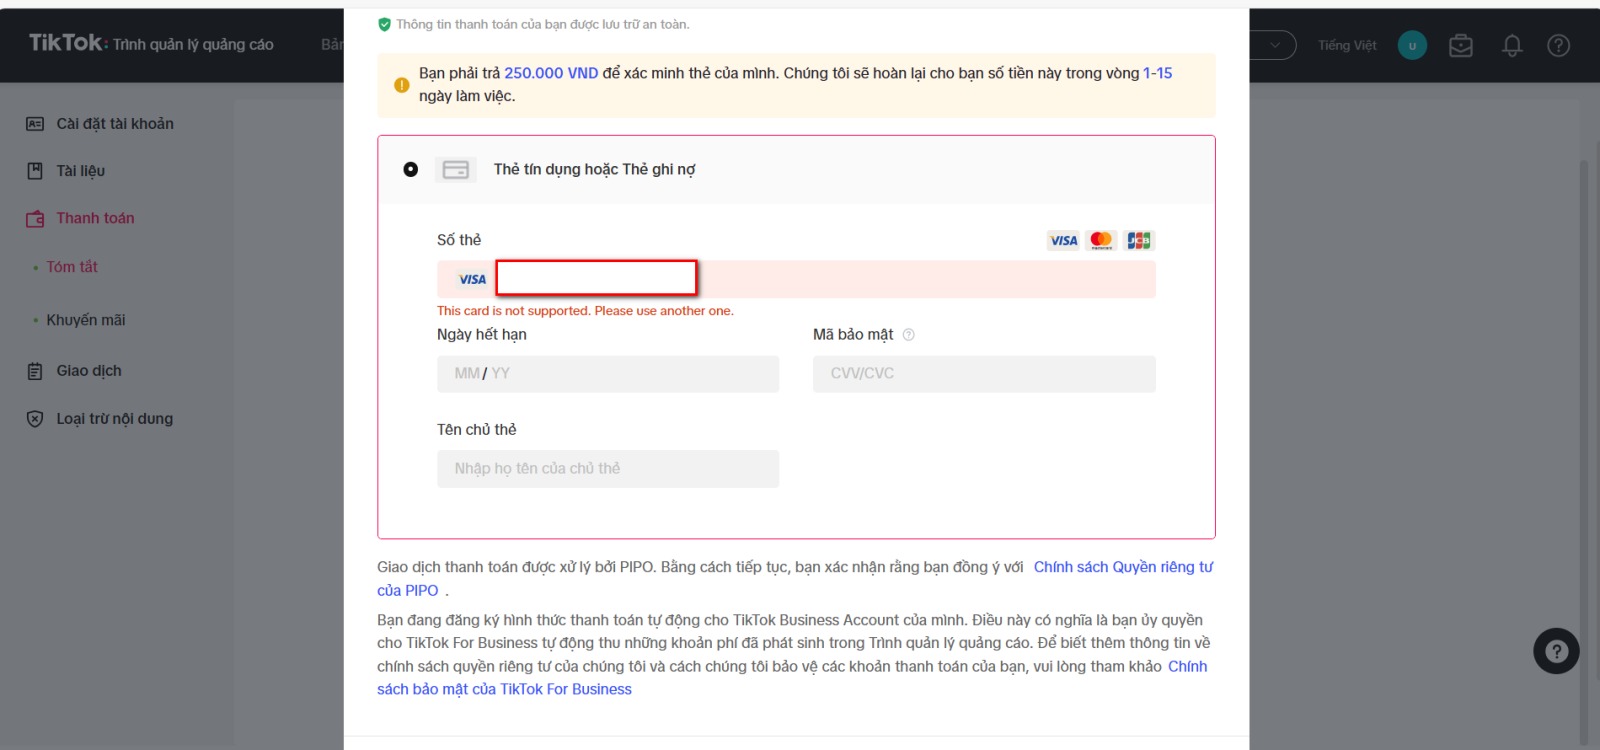Image resolution: width=1600 pixels, height=750 pixels.
Task: Select Credit or Debit card radio option
Action: 410,170
